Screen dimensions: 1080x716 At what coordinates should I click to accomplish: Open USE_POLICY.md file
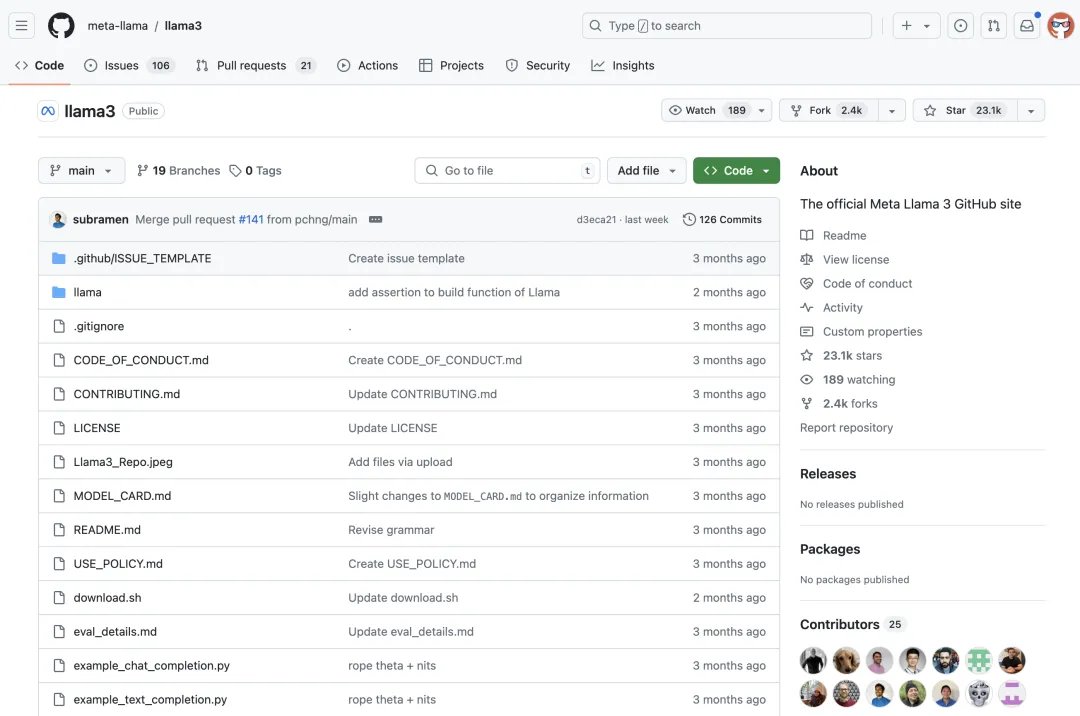coord(118,563)
